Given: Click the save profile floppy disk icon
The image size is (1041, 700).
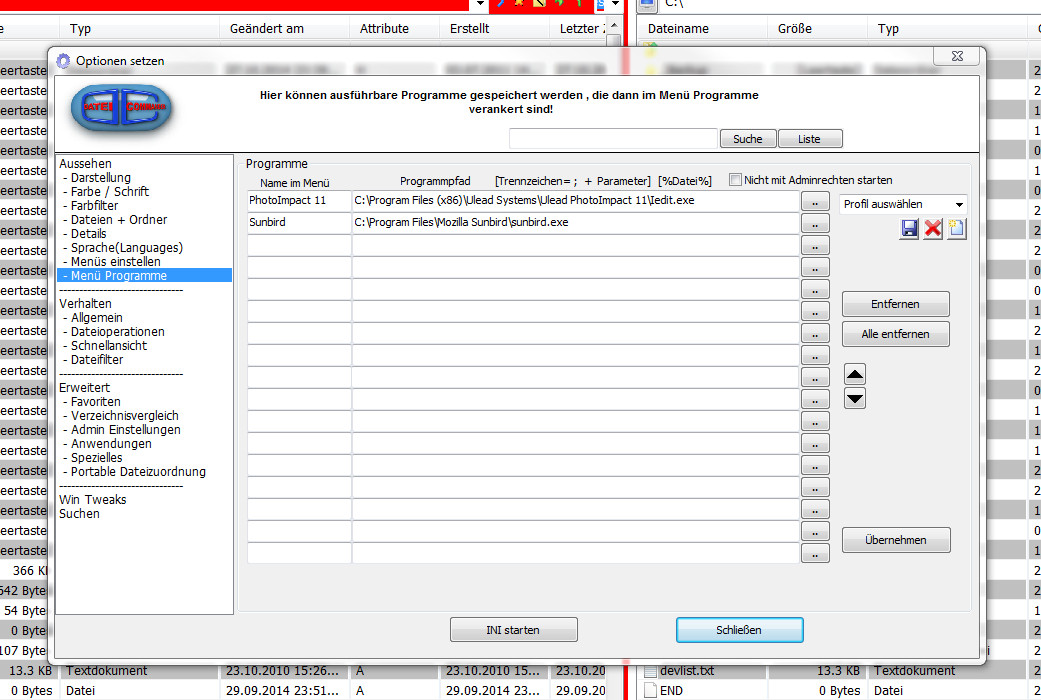Looking at the screenshot, I should pos(909,229).
